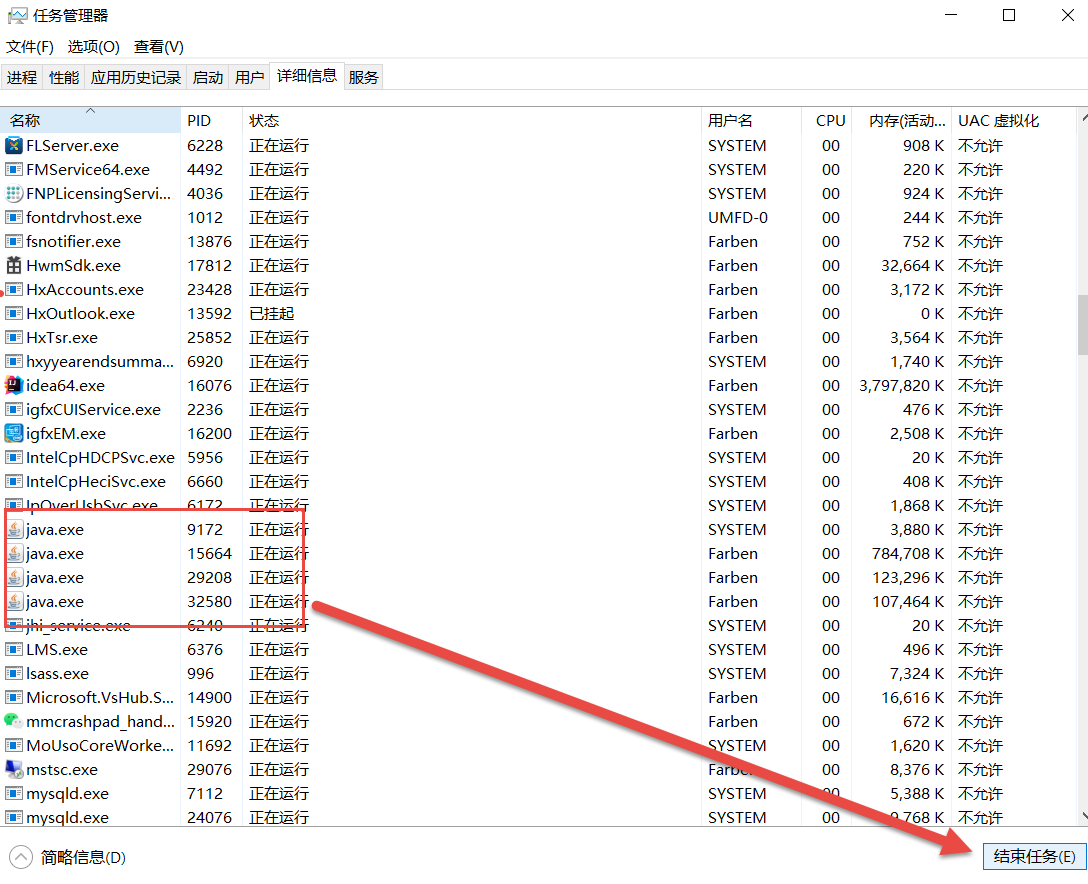This screenshot has width=1088, height=884.
Task: Sort by the PID column header
Action: tap(212, 121)
